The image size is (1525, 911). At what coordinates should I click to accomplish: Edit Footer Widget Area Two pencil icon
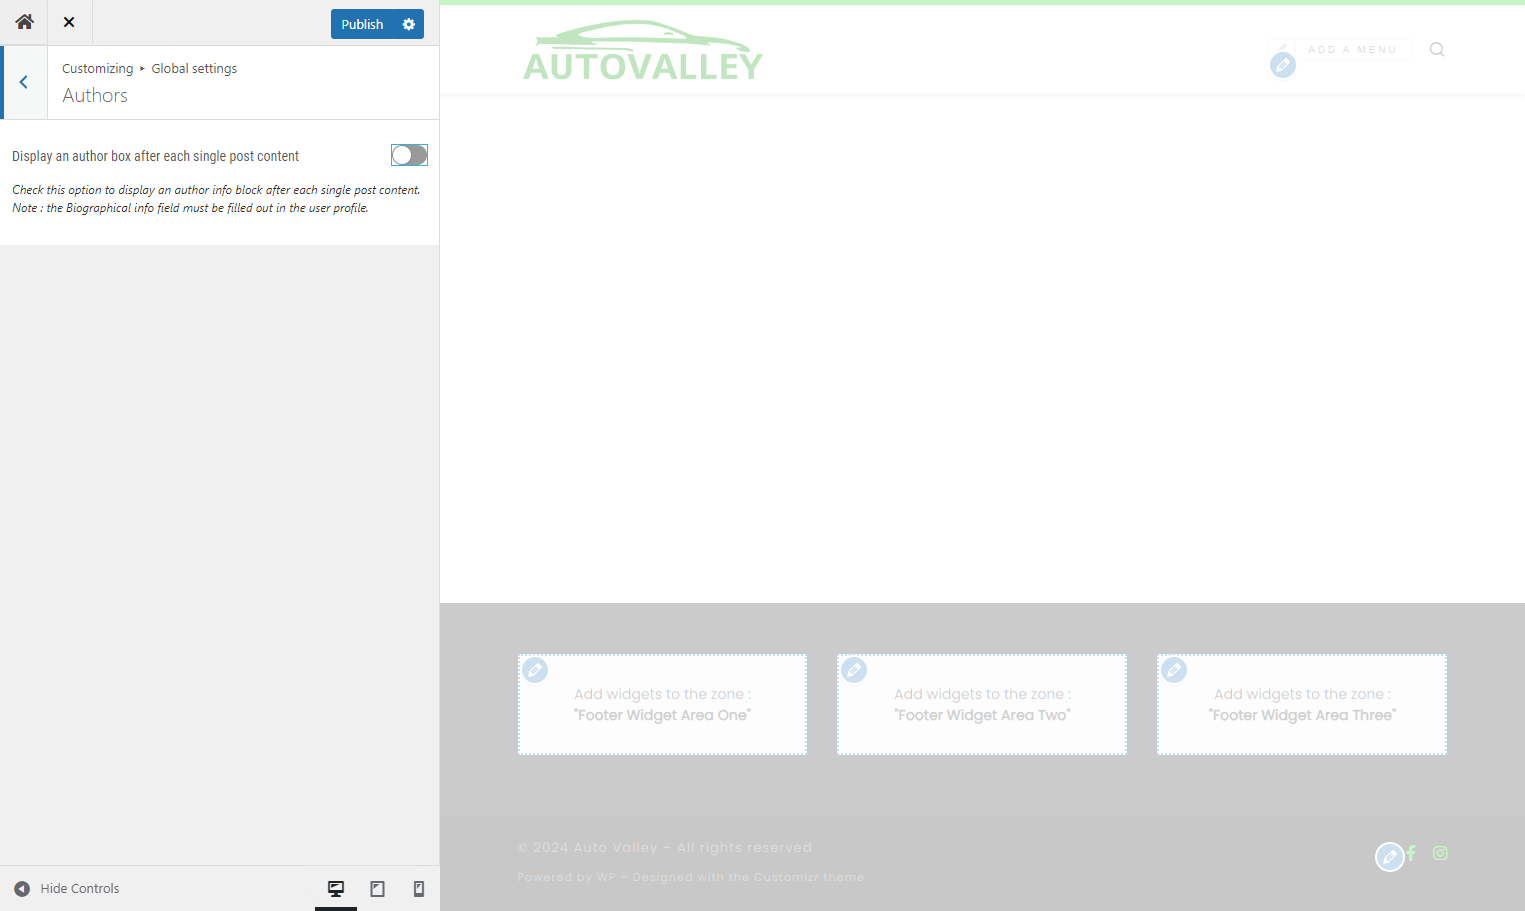[x=854, y=670]
